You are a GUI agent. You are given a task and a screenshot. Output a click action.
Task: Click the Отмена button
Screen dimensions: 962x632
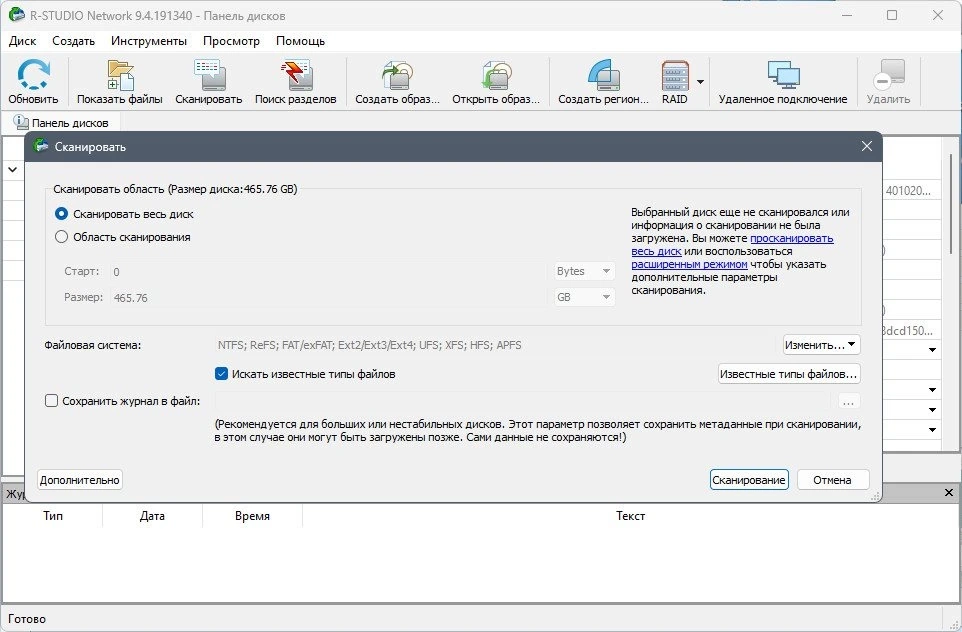coord(833,480)
